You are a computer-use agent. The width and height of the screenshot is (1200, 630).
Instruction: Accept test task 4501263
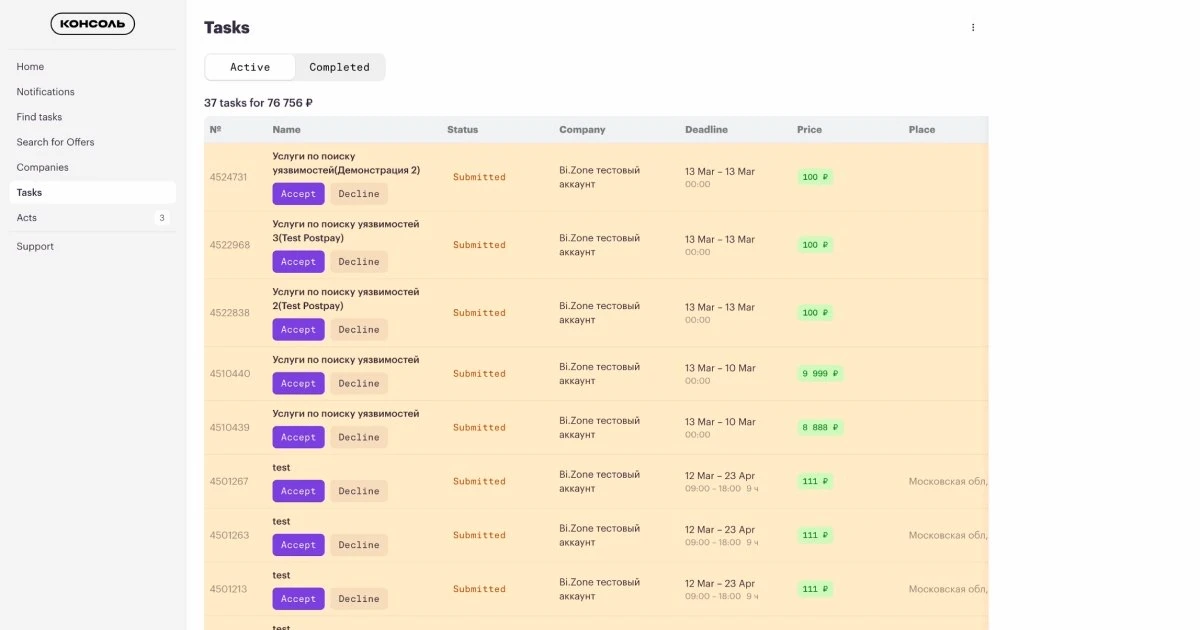298,546
